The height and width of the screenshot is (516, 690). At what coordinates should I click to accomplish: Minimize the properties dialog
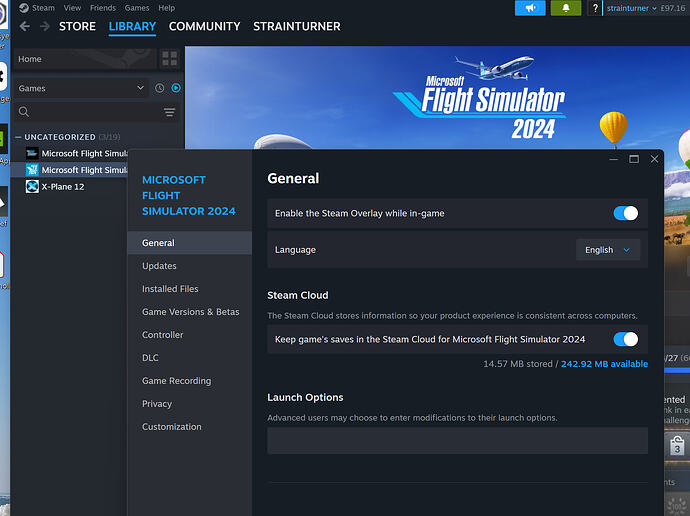point(614,159)
